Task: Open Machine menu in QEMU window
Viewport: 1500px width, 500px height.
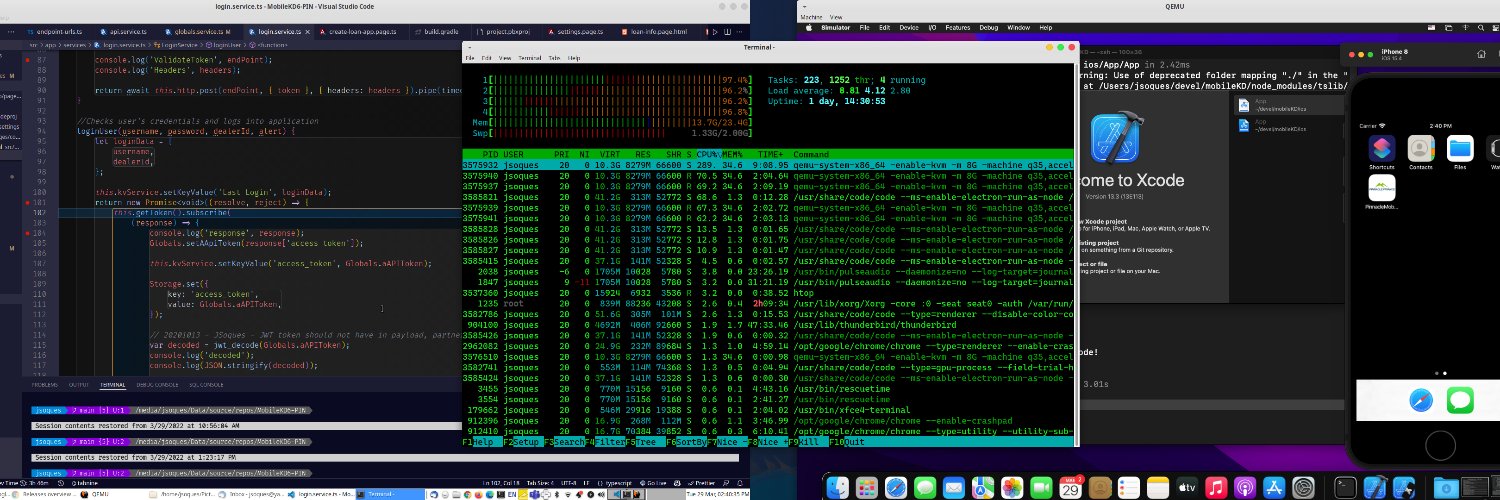Action: click(812, 17)
